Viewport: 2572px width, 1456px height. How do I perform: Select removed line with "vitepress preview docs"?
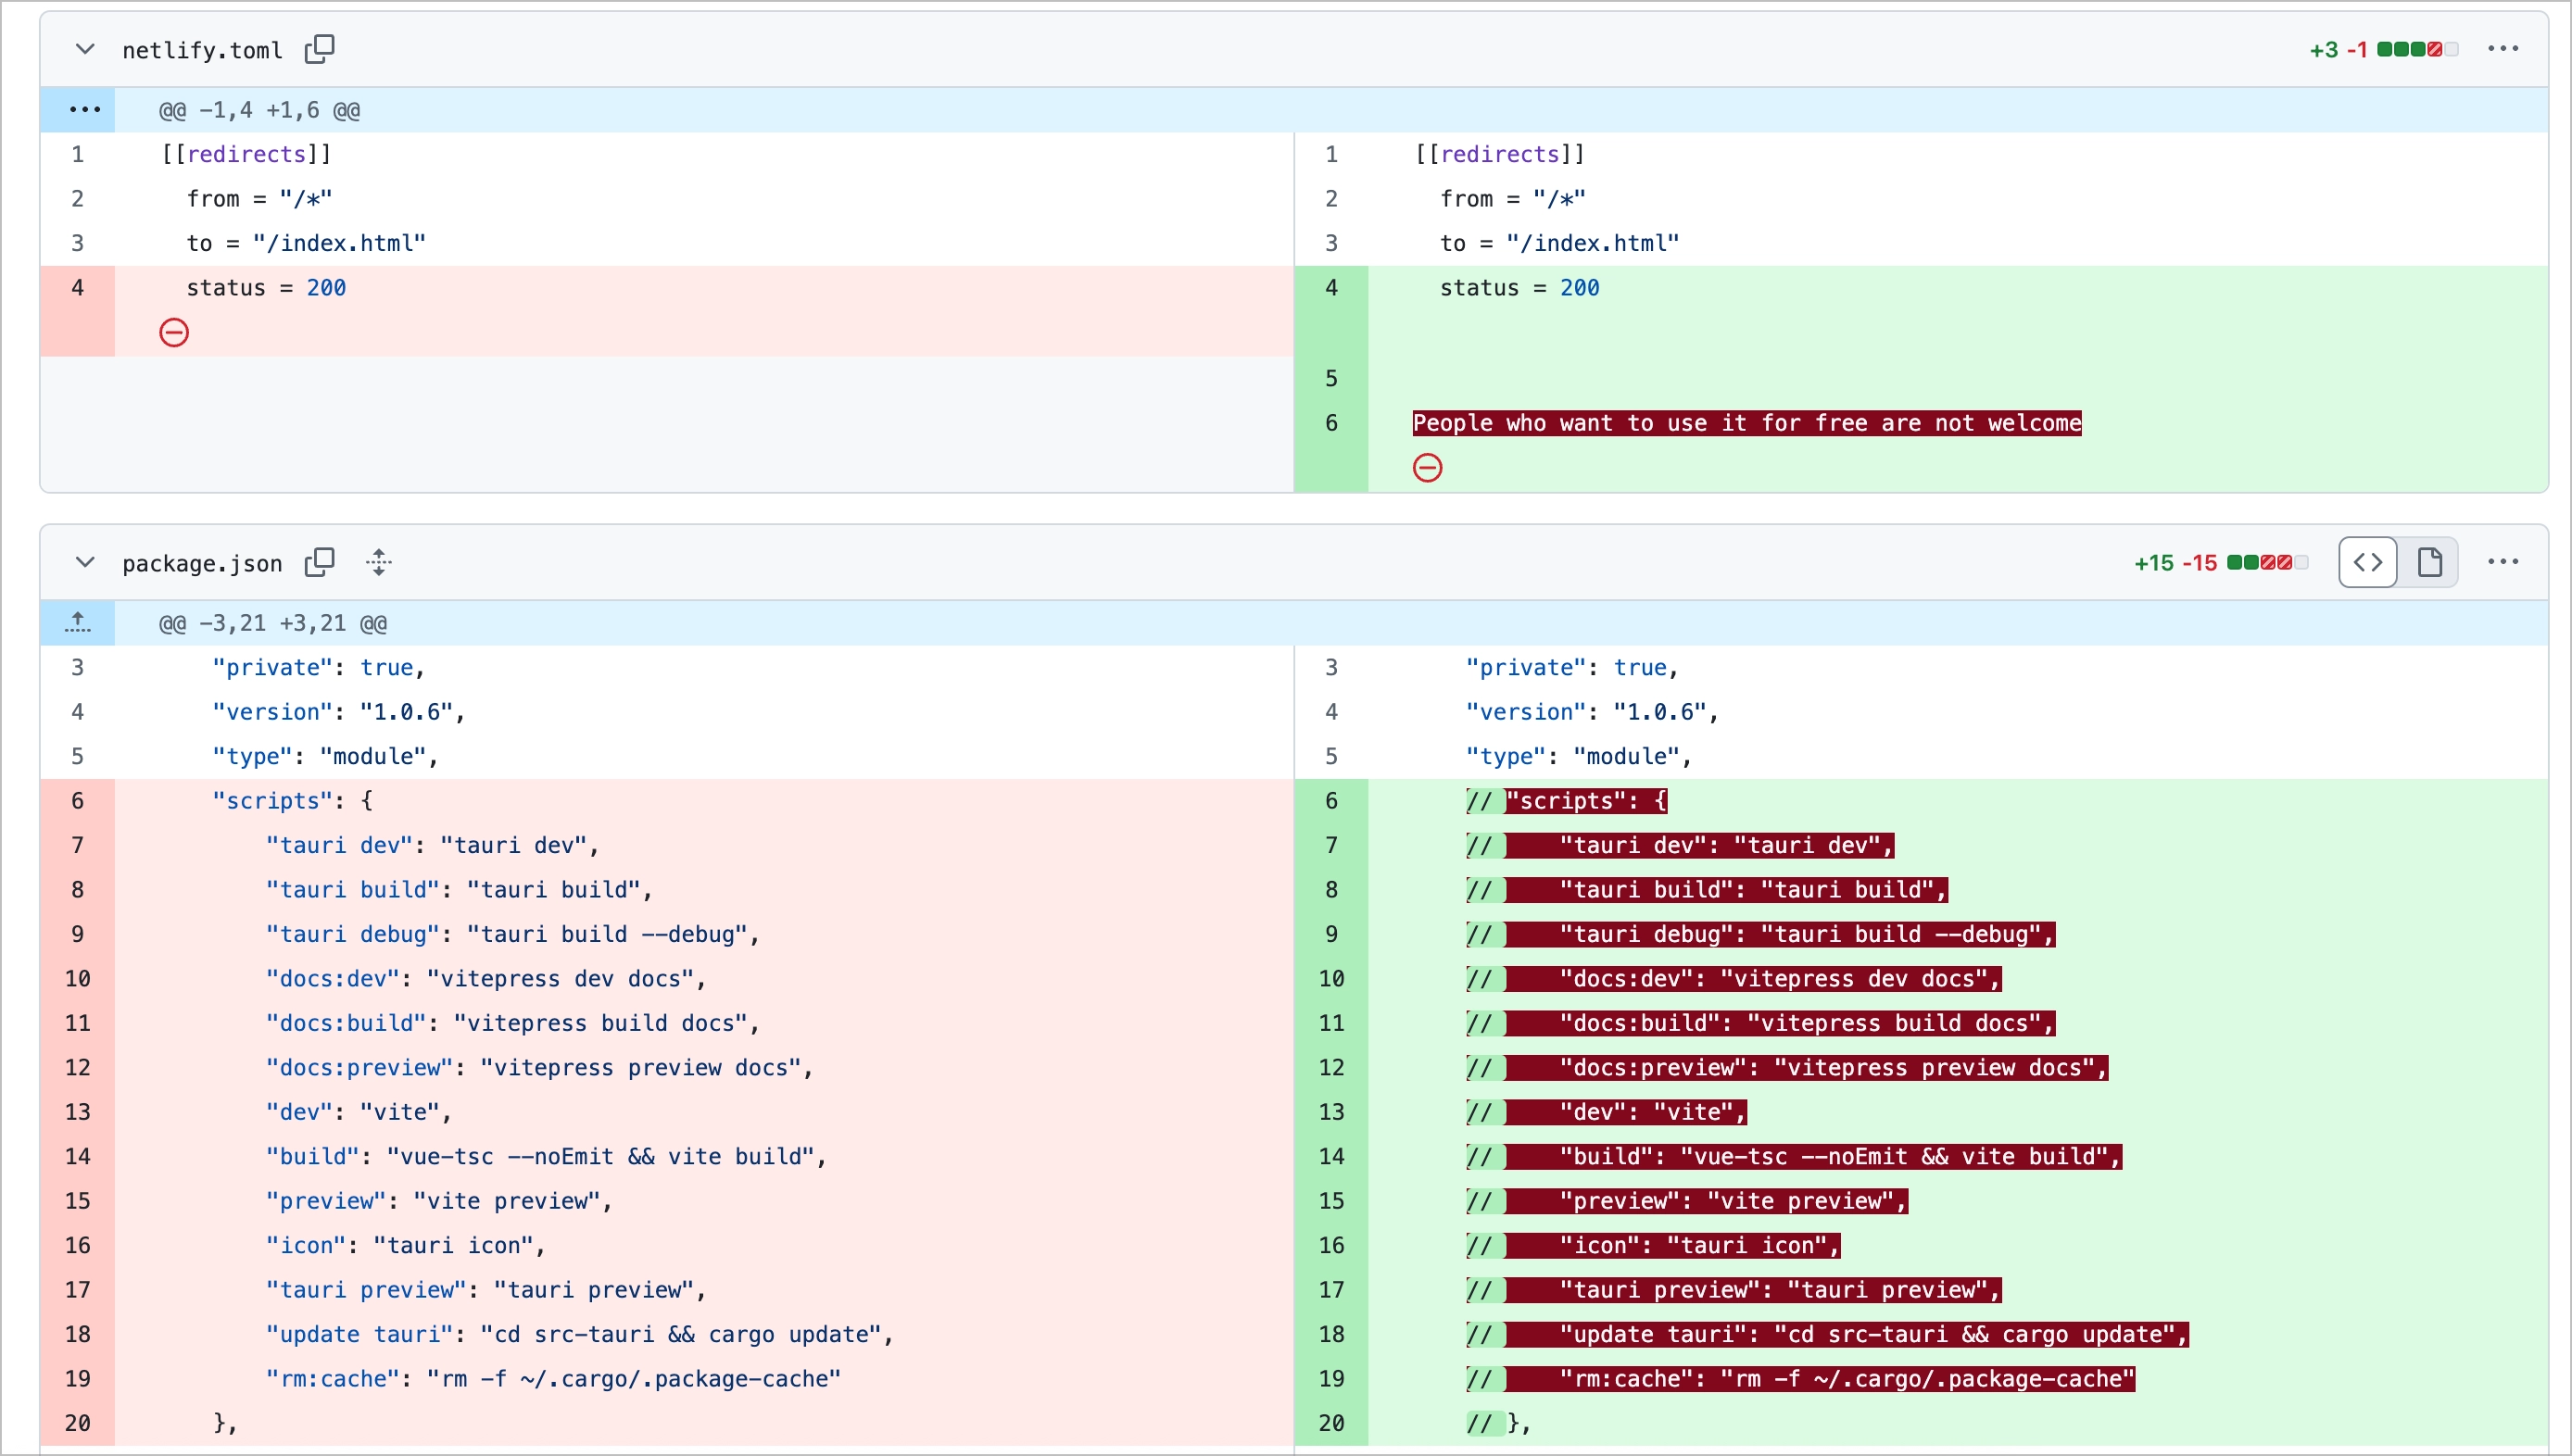coord(539,1068)
